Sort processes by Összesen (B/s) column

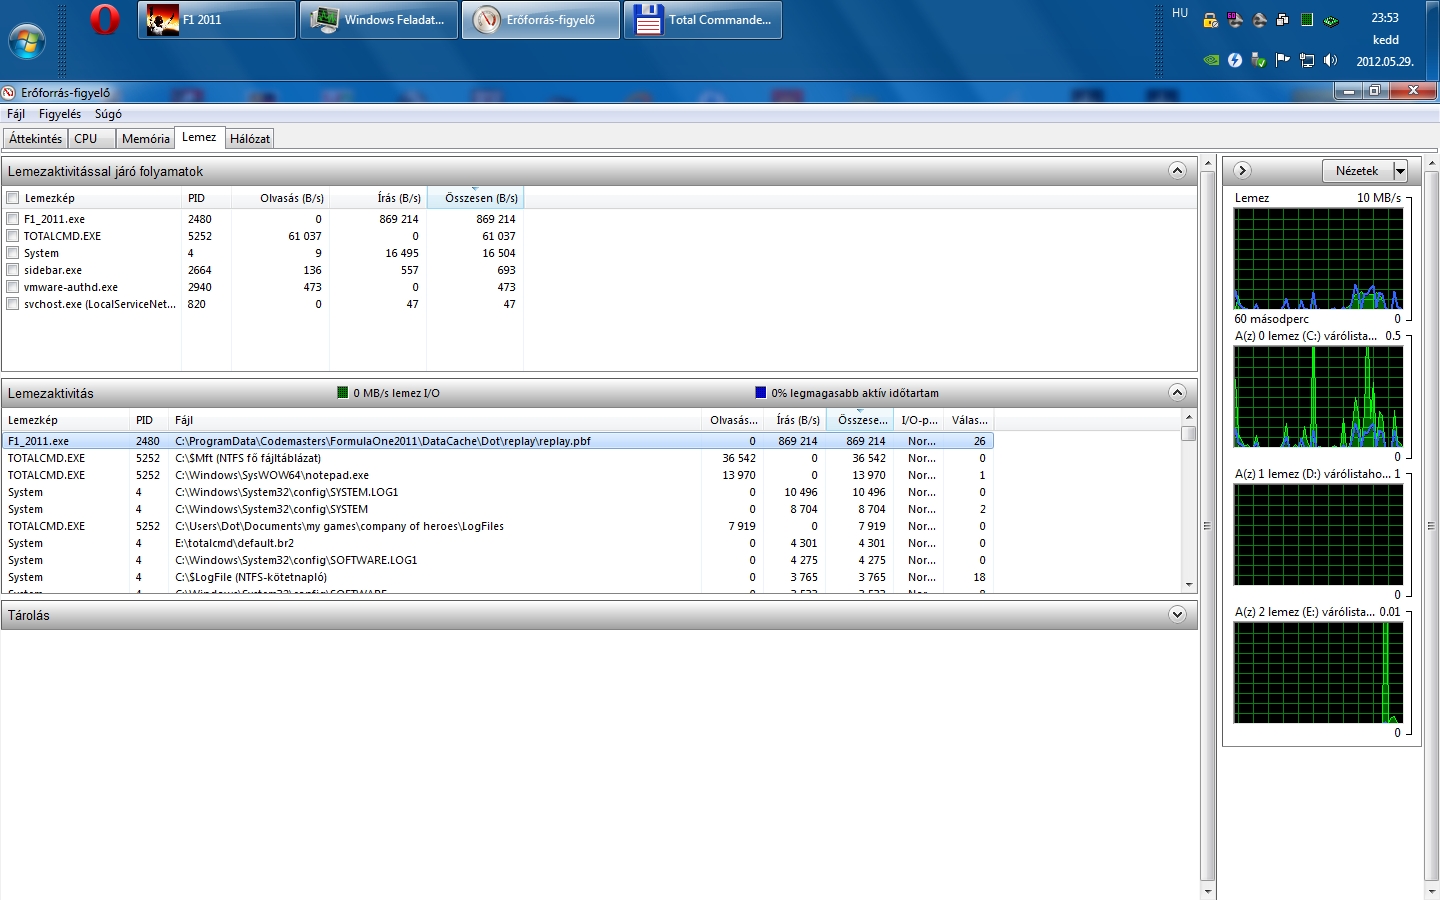476,198
